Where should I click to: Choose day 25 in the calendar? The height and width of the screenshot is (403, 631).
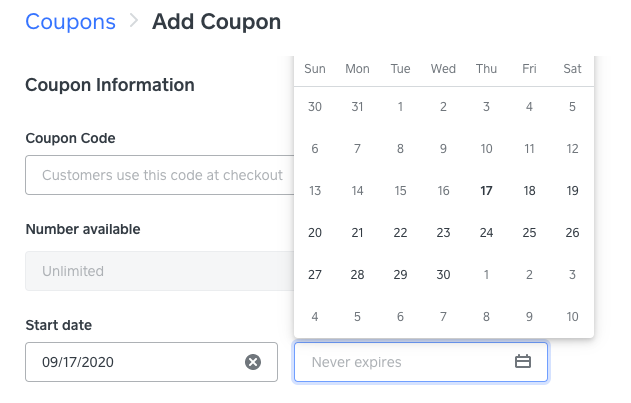529,233
